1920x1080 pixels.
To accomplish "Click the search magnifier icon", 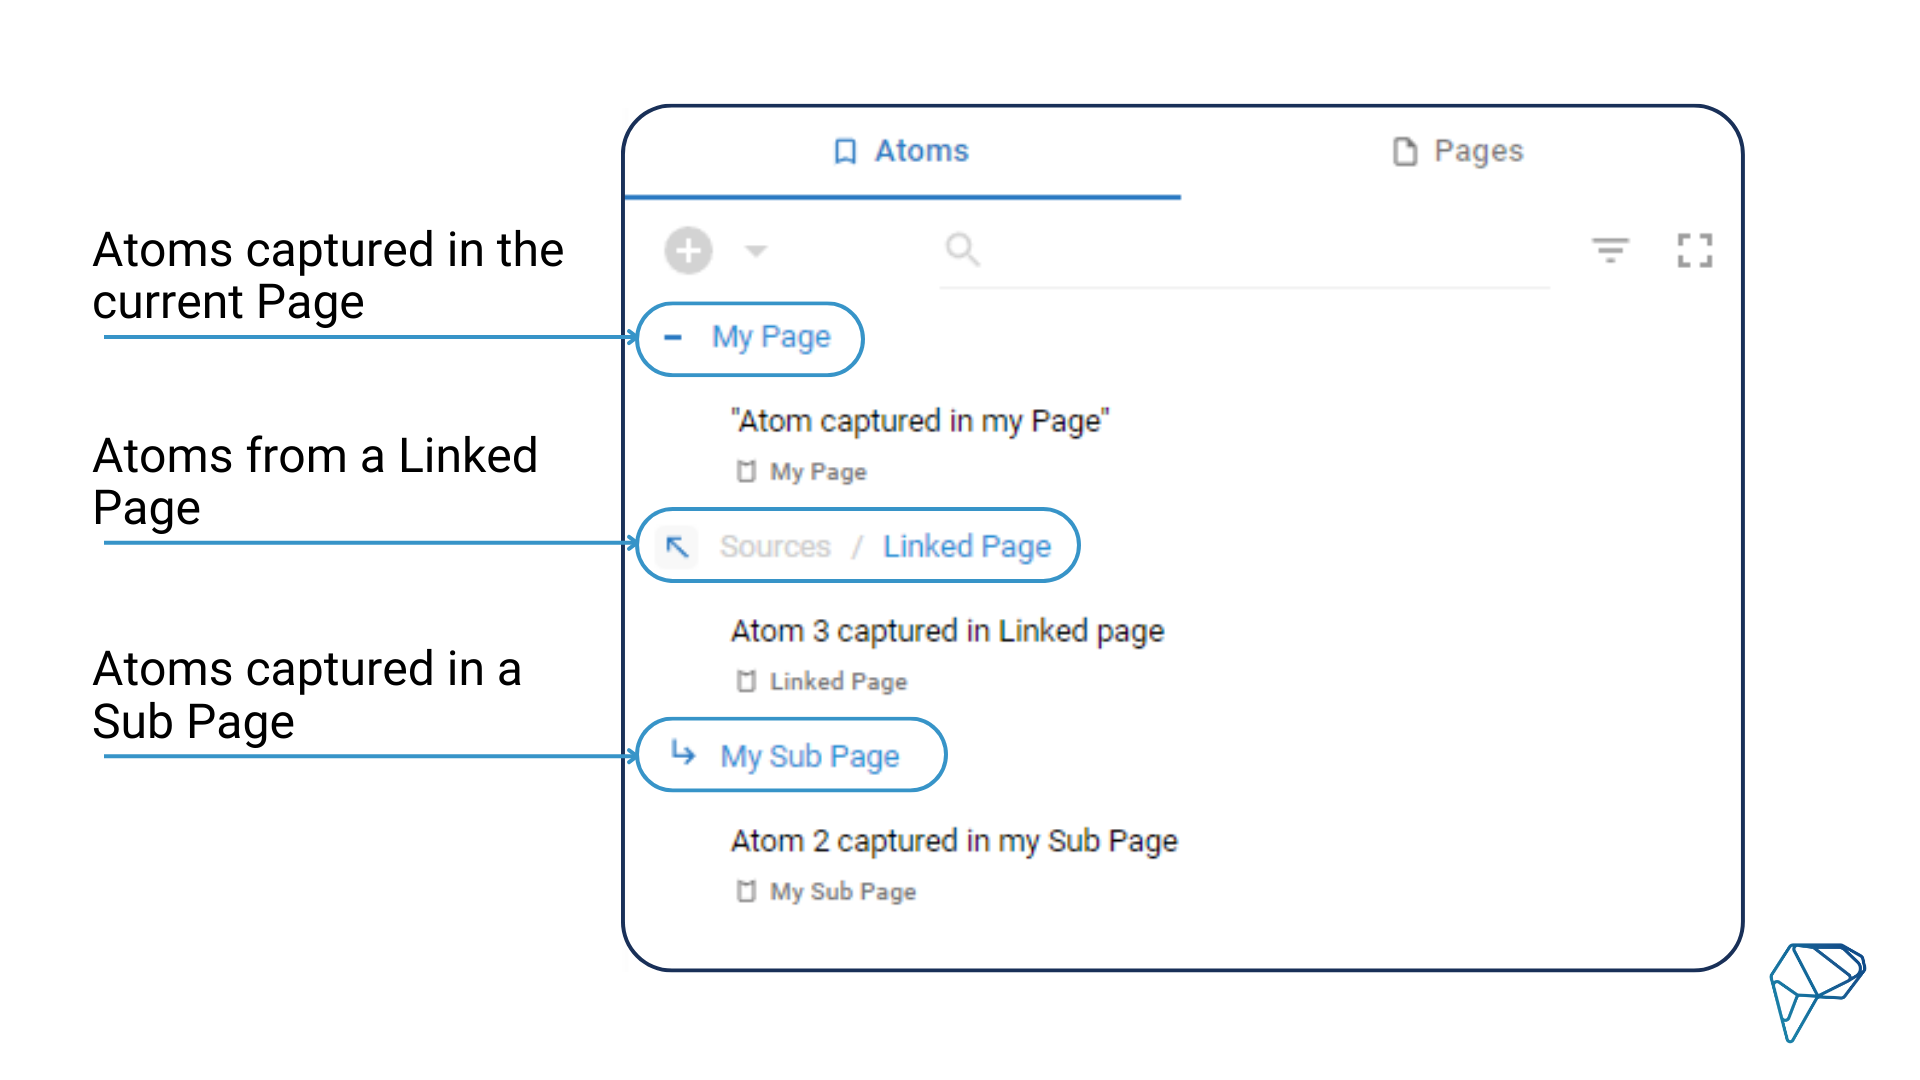I will tap(961, 249).
